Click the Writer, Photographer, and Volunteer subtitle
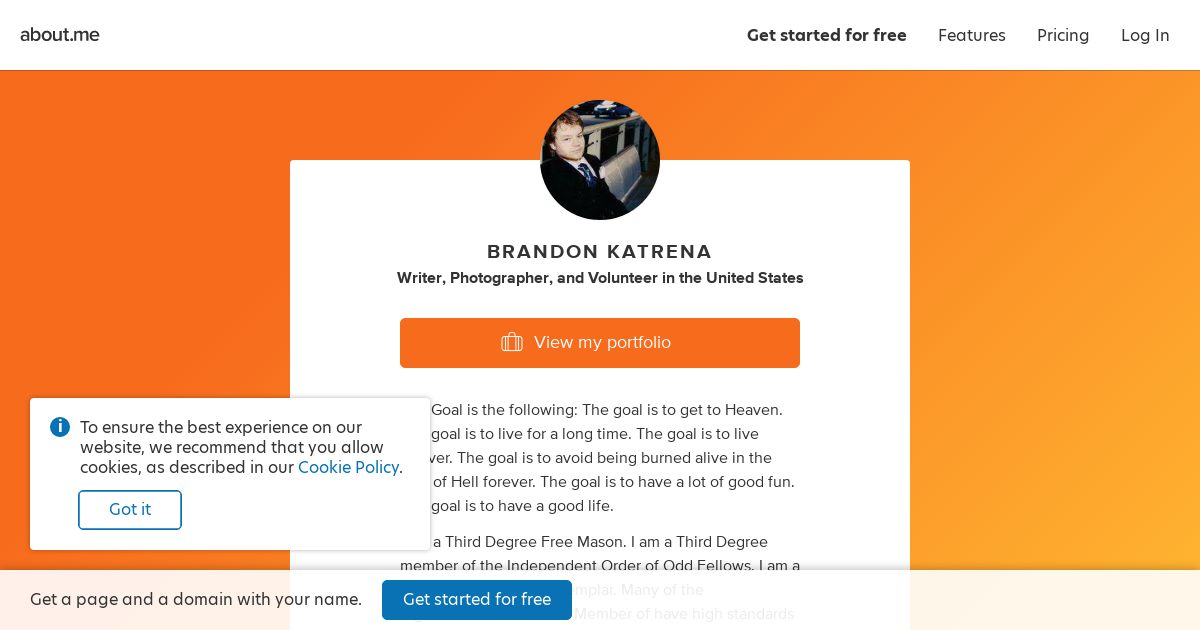This screenshot has width=1200, height=630. 600,278
